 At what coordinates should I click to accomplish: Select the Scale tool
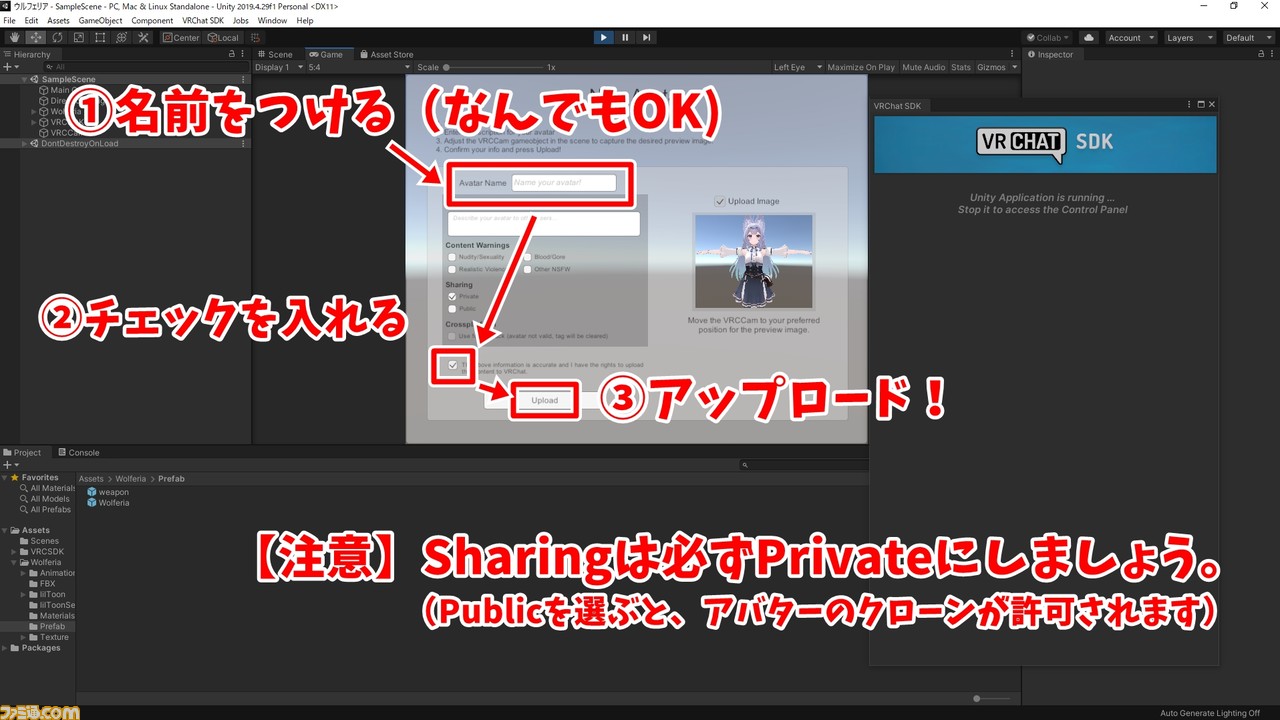point(78,37)
